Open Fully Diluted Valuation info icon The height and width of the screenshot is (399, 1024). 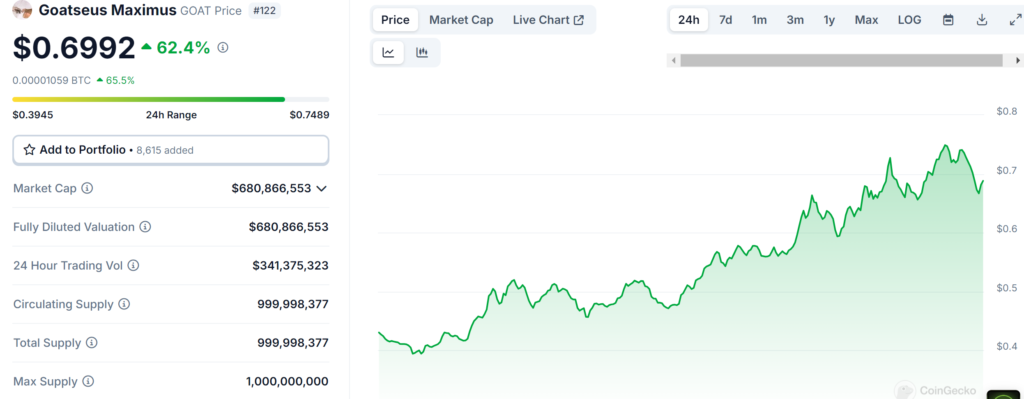click(145, 227)
